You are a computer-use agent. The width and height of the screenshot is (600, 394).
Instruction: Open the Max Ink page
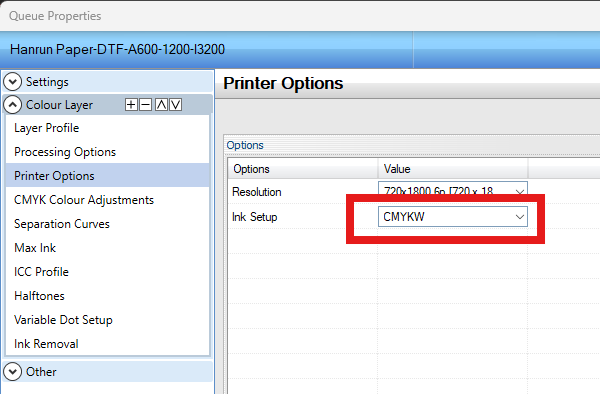pos(108,248)
